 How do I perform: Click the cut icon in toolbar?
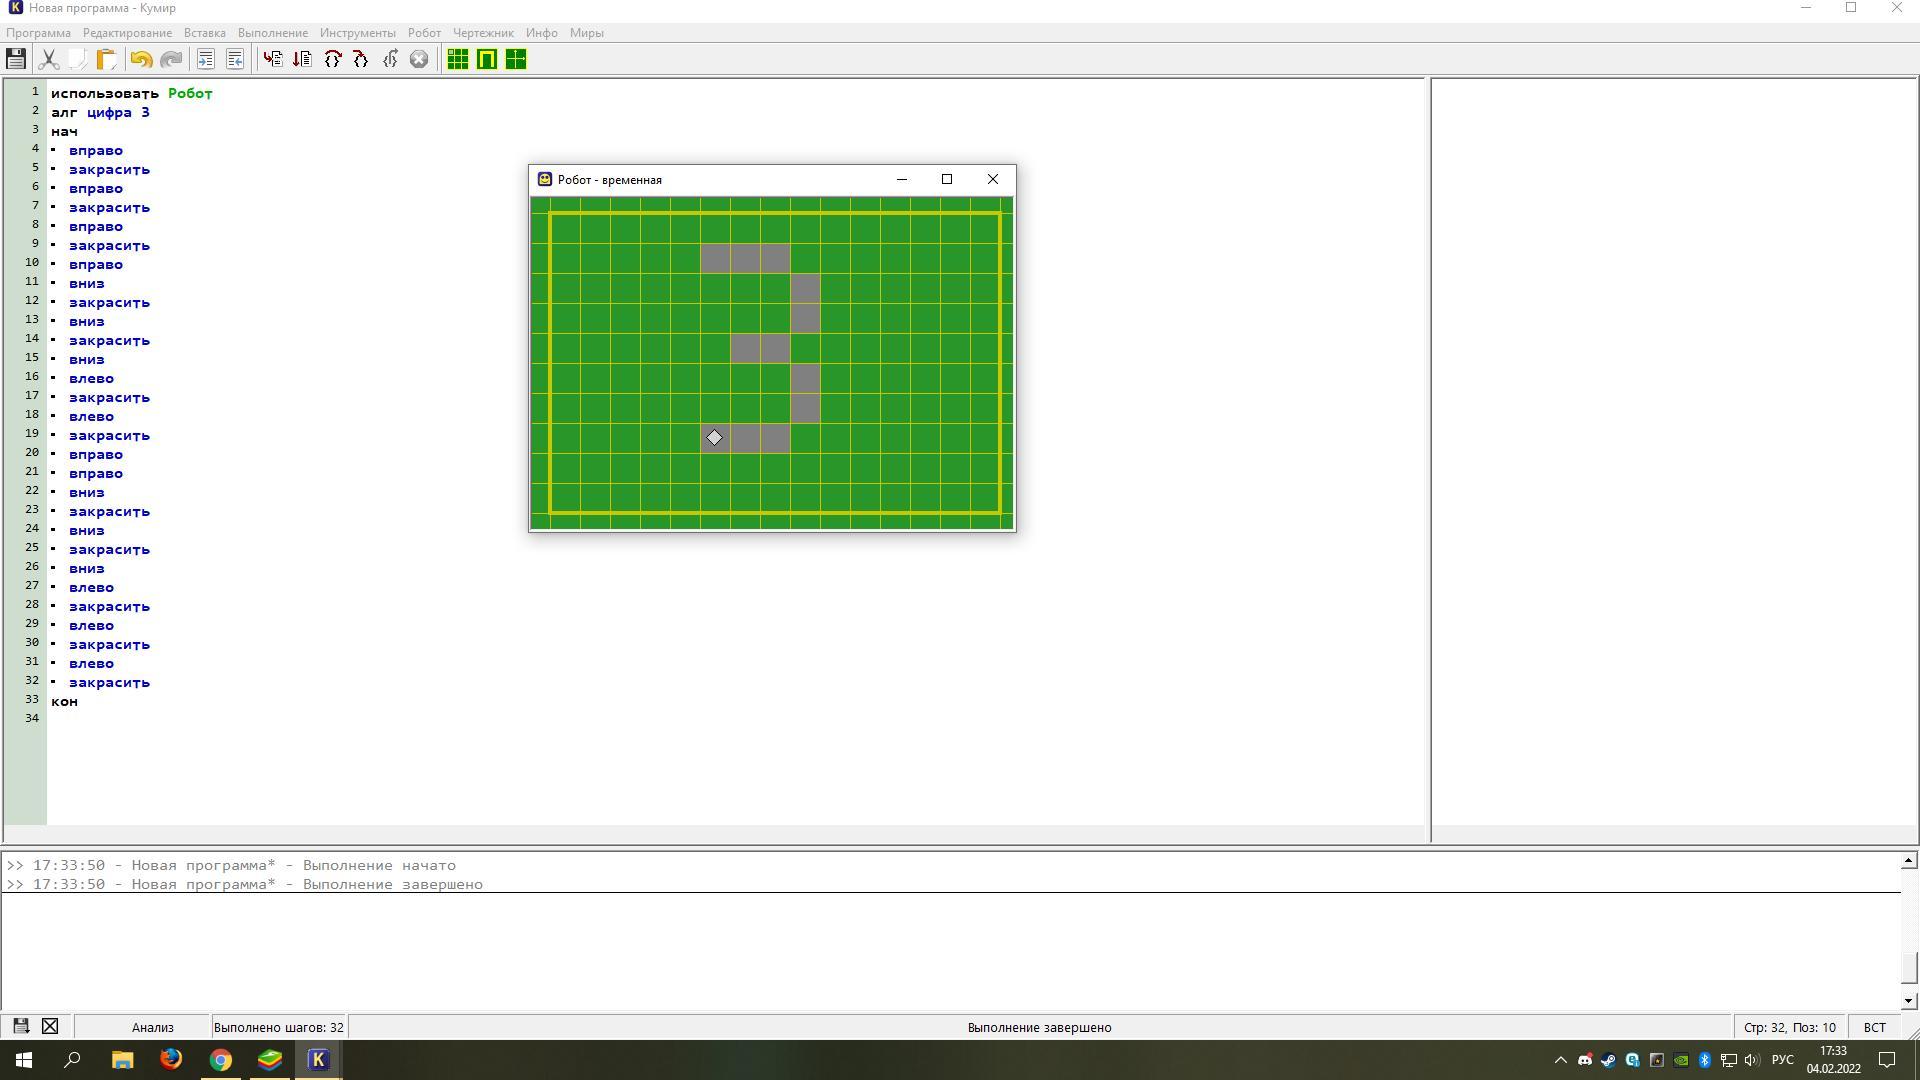[47, 58]
